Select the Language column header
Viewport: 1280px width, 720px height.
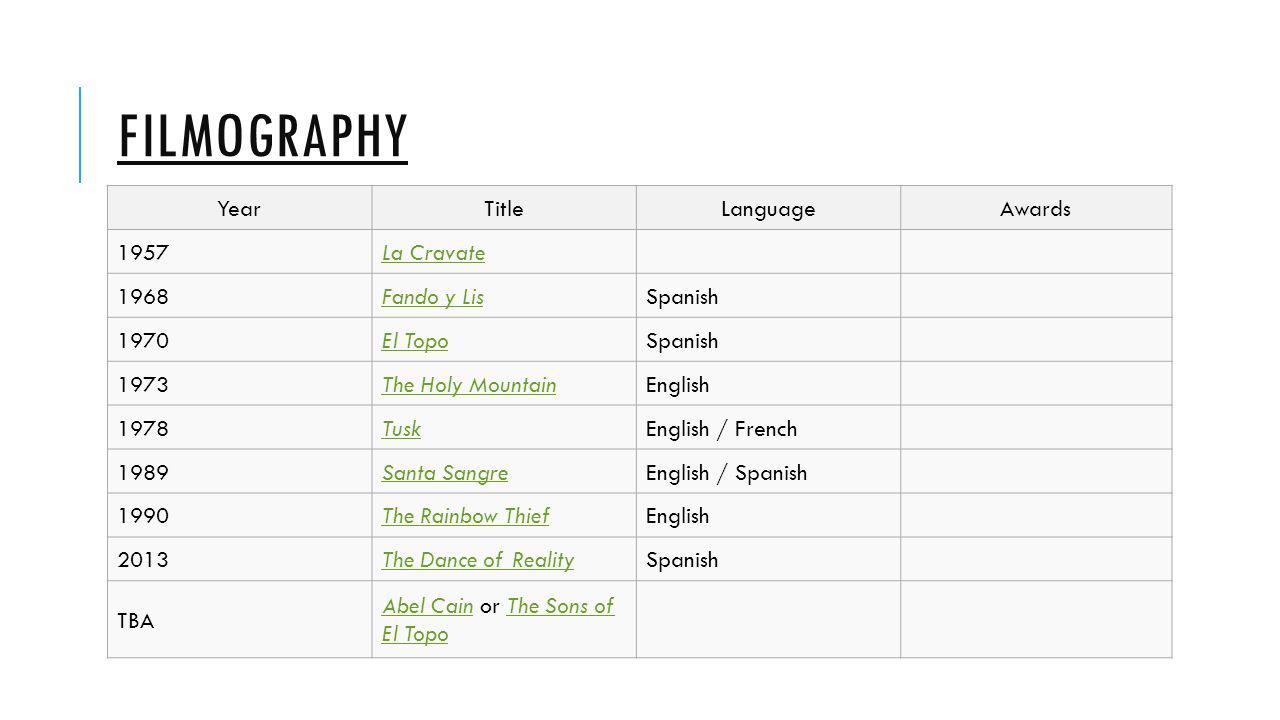point(768,209)
